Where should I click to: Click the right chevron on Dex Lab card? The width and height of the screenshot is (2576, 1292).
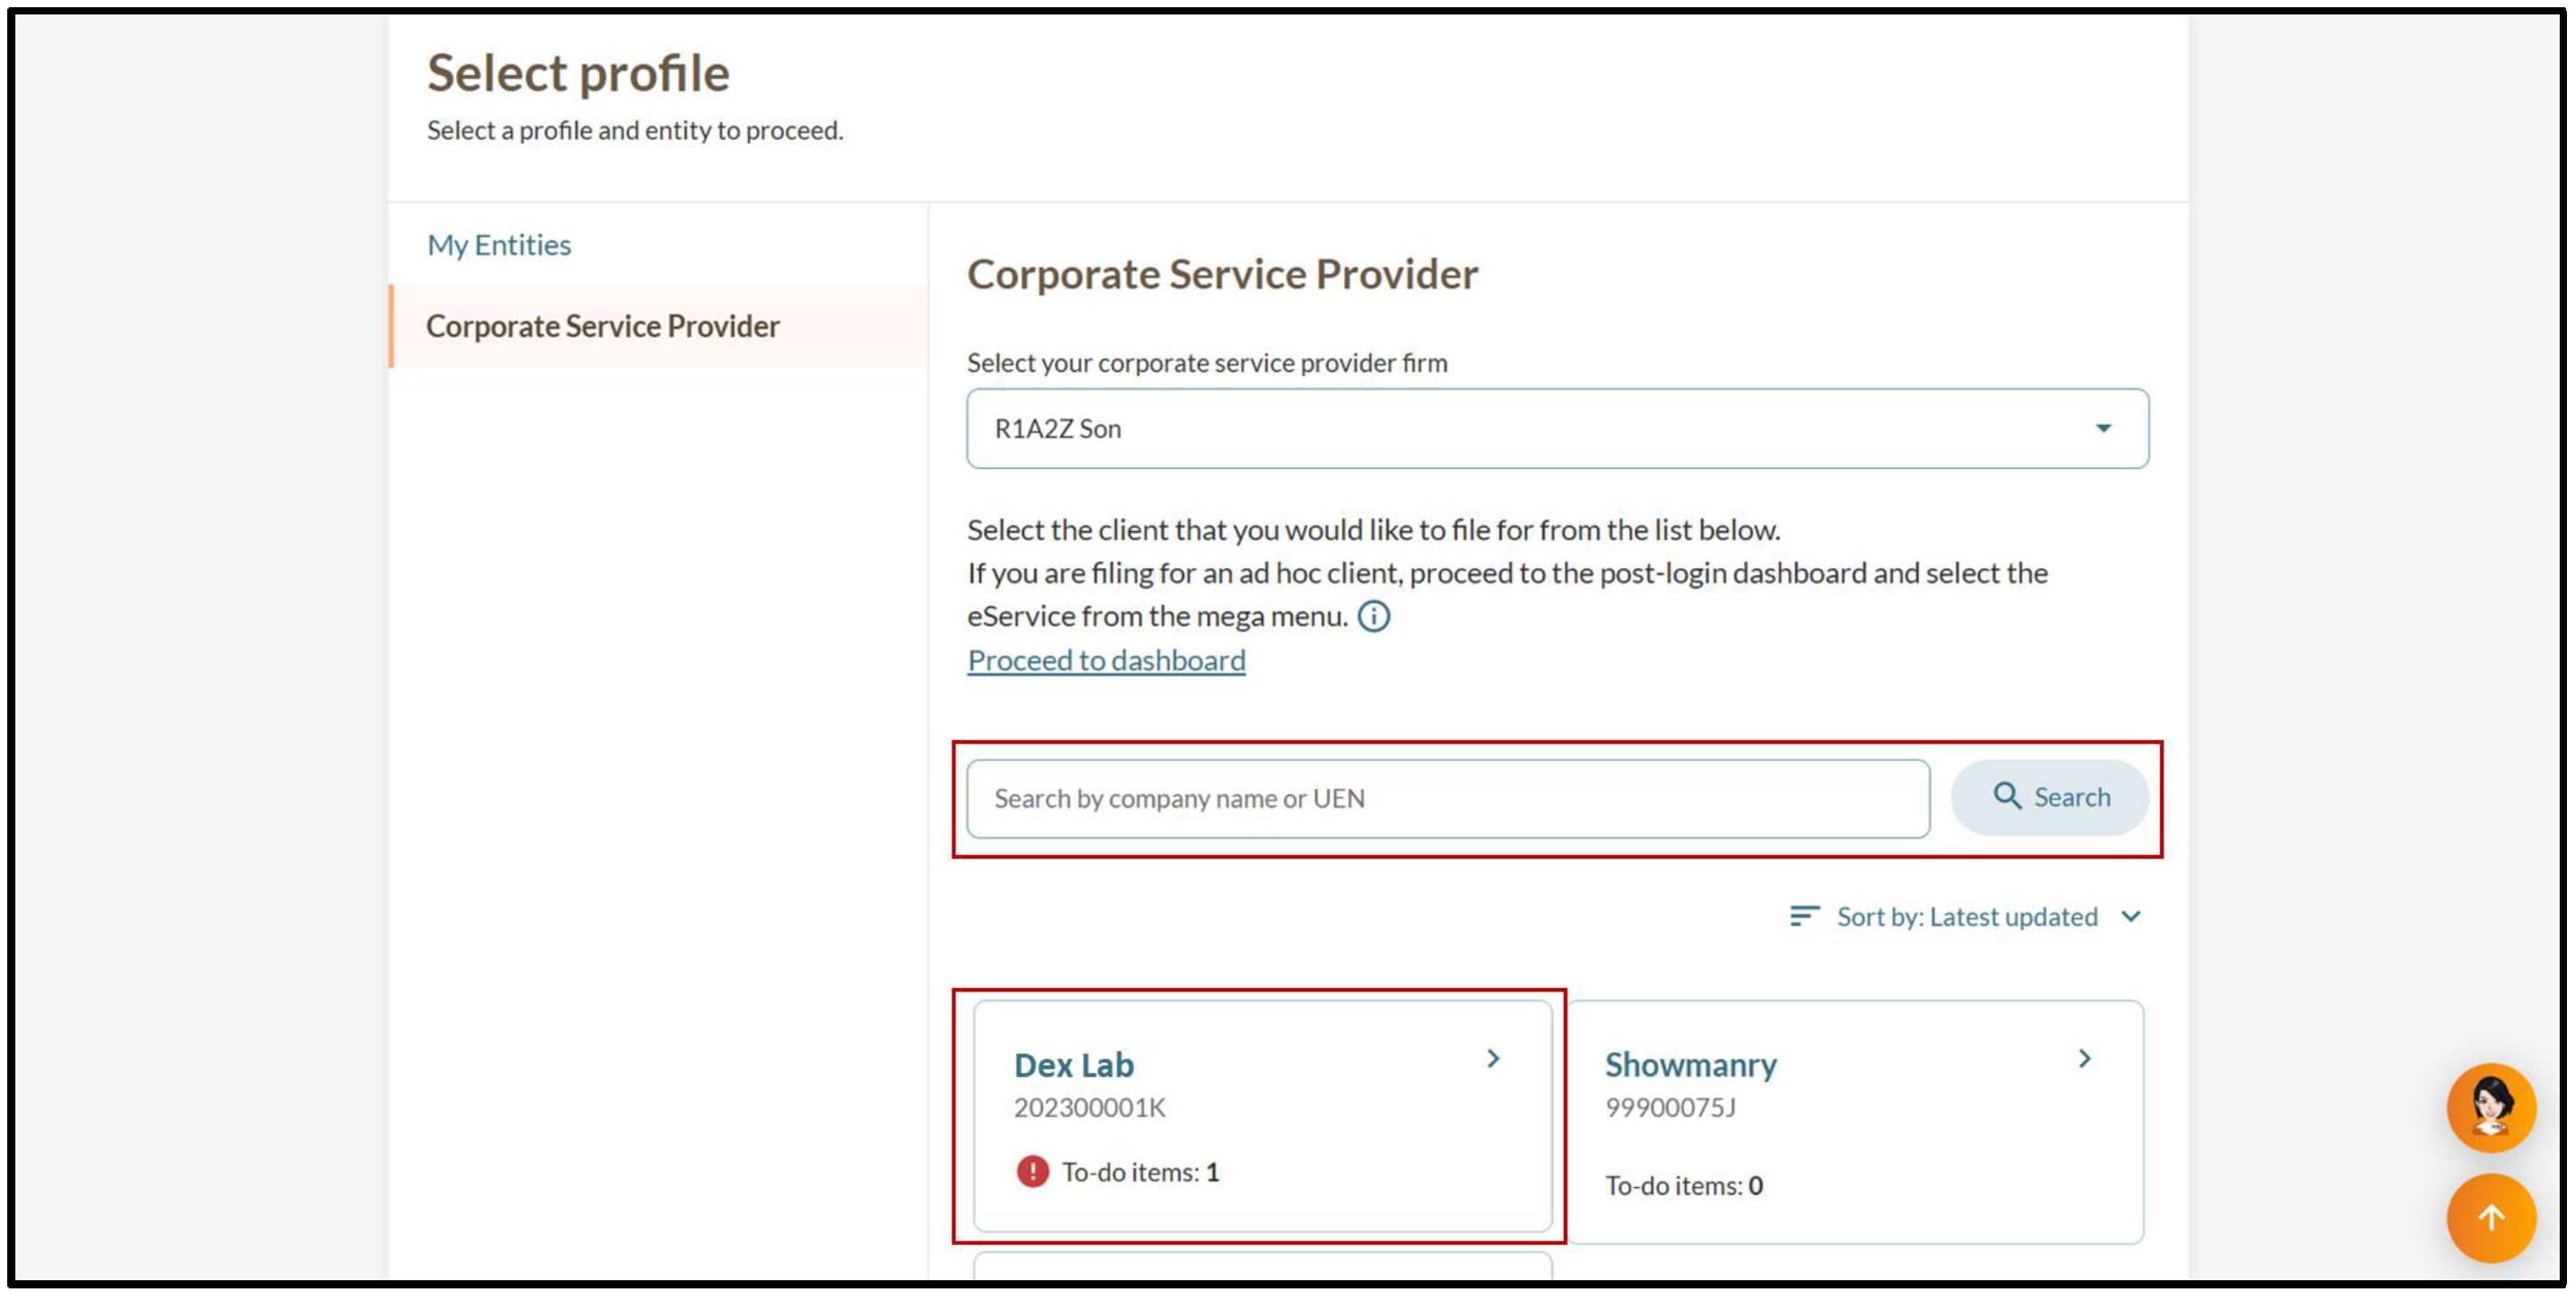(x=1493, y=1058)
